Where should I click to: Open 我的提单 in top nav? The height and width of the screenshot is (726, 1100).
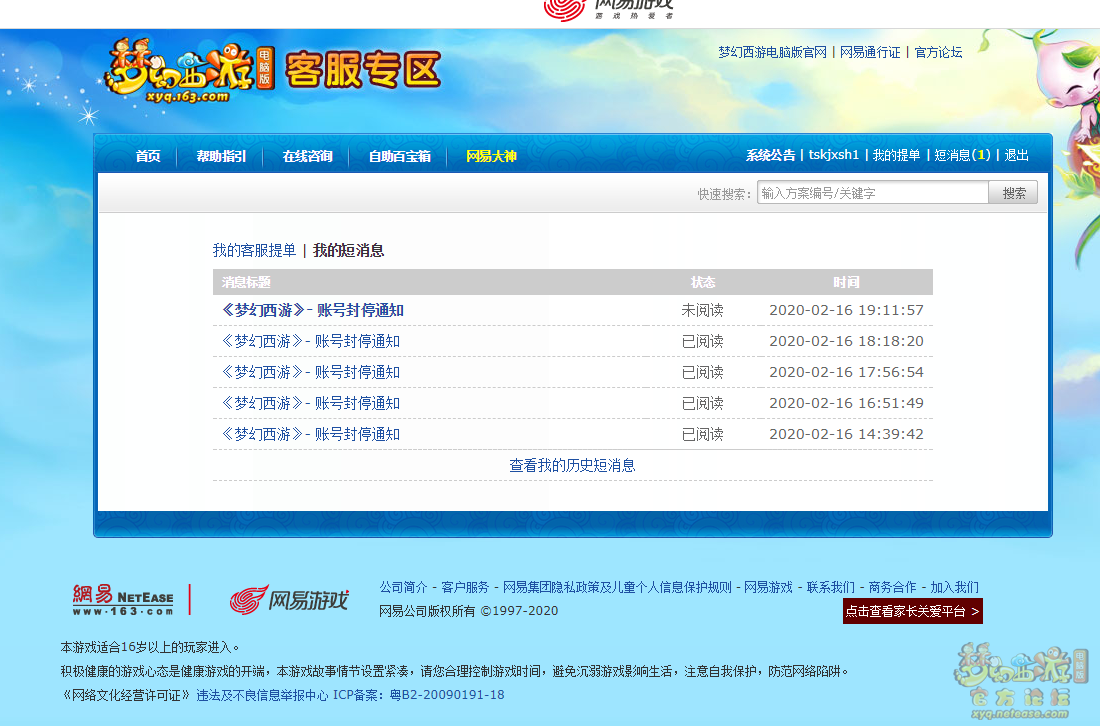(x=896, y=155)
